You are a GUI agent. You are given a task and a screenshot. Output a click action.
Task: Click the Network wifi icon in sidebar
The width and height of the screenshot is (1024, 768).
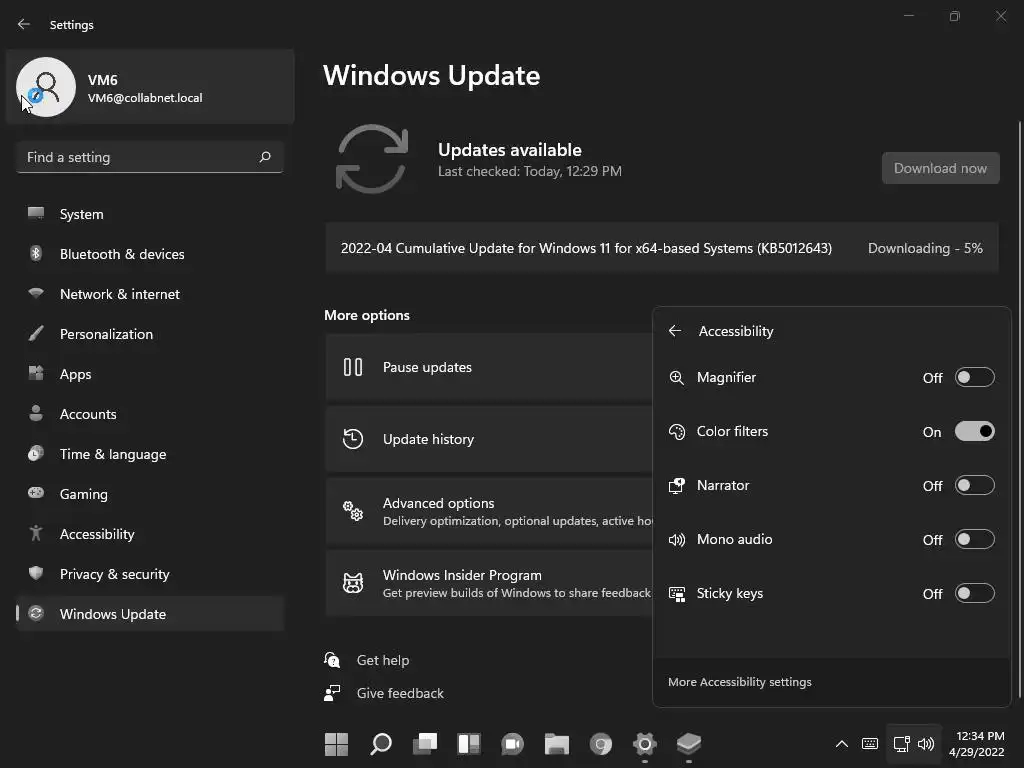(36, 293)
